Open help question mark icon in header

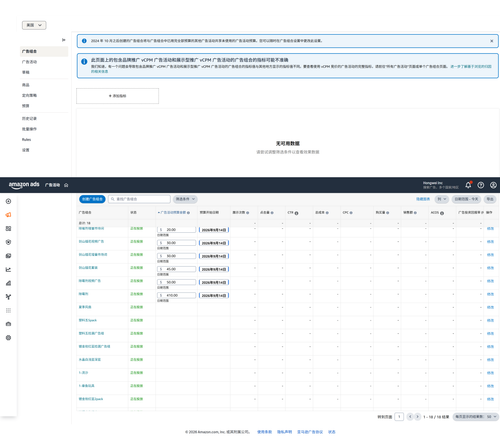point(481,185)
